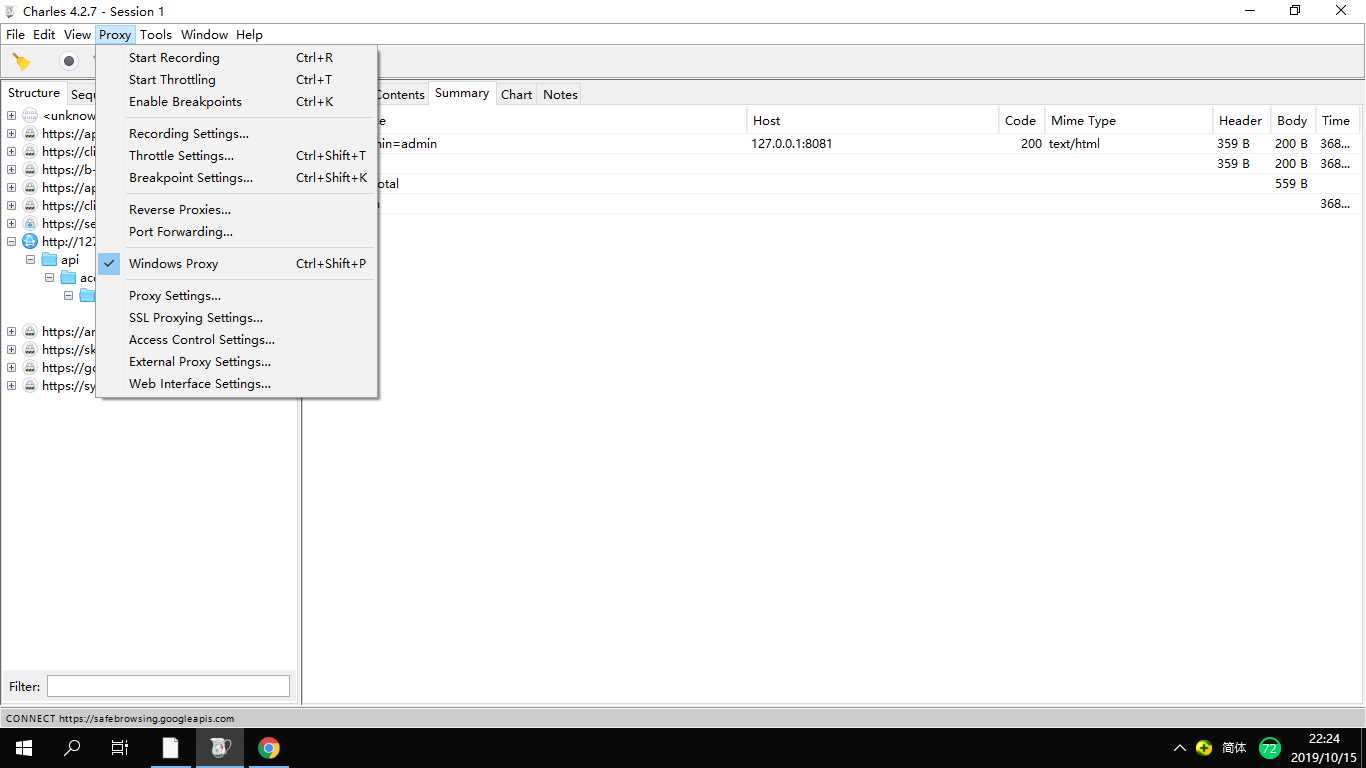Sort by the Code column header
The image size is (1366, 768).
[1021, 120]
